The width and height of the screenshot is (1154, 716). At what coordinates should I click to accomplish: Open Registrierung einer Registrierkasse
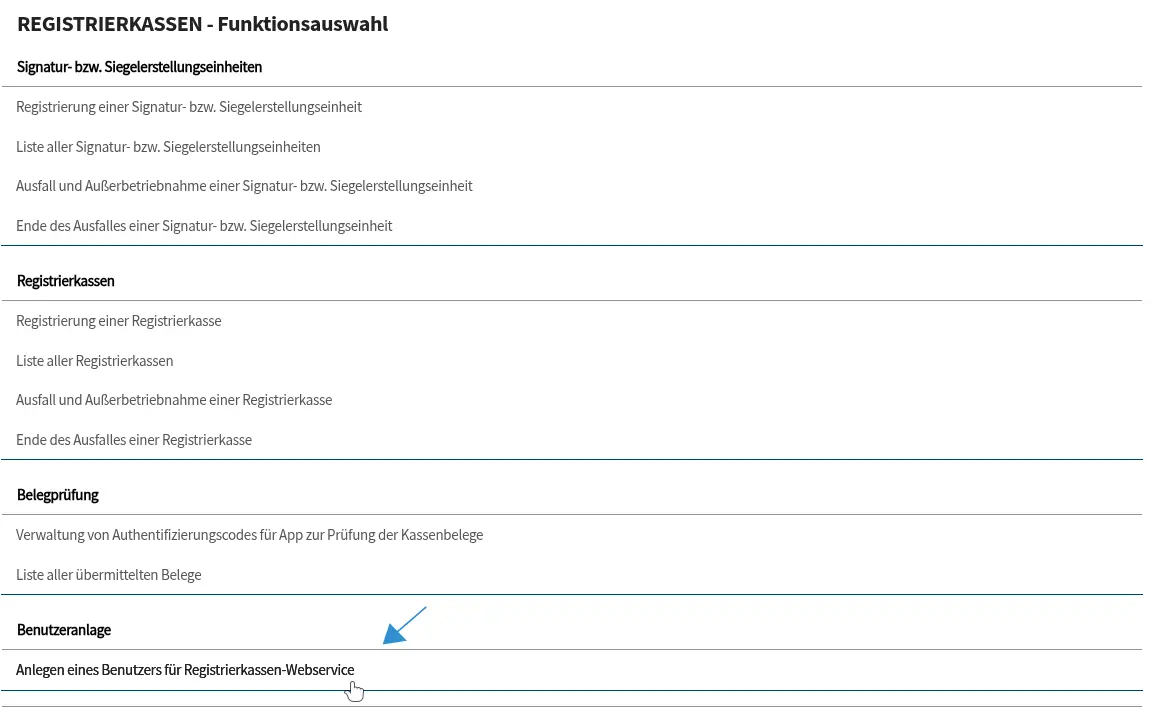[x=119, y=321]
